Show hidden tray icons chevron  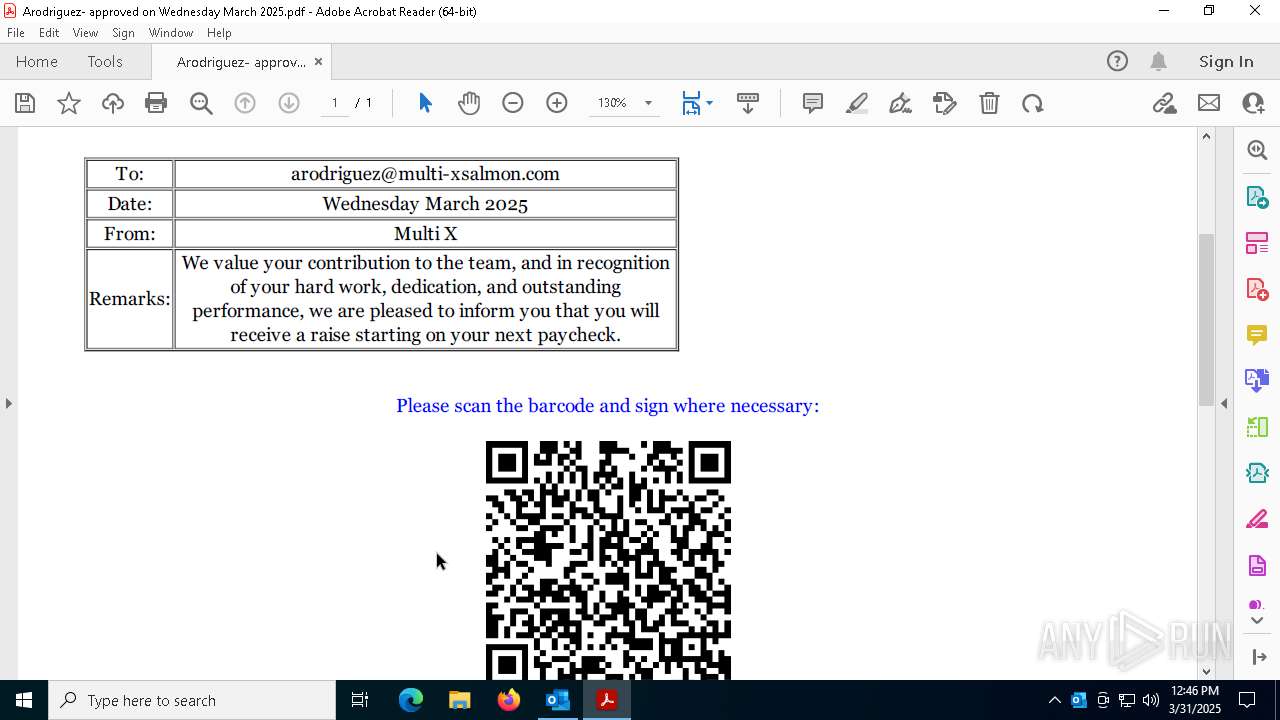pyautogui.click(x=1054, y=700)
